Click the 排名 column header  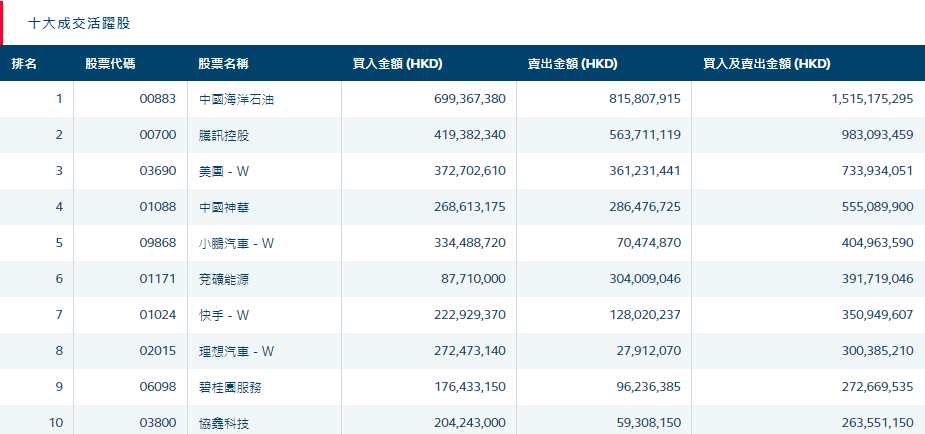tap(24, 64)
